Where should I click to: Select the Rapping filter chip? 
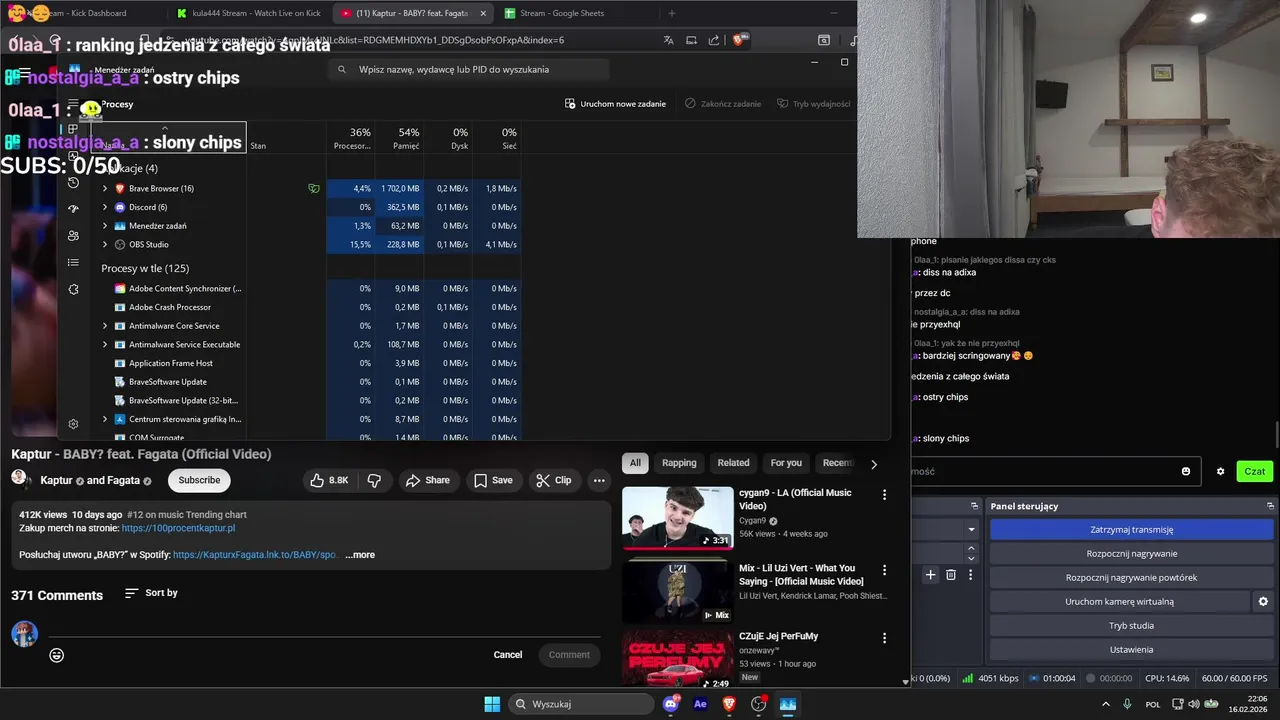click(x=679, y=463)
